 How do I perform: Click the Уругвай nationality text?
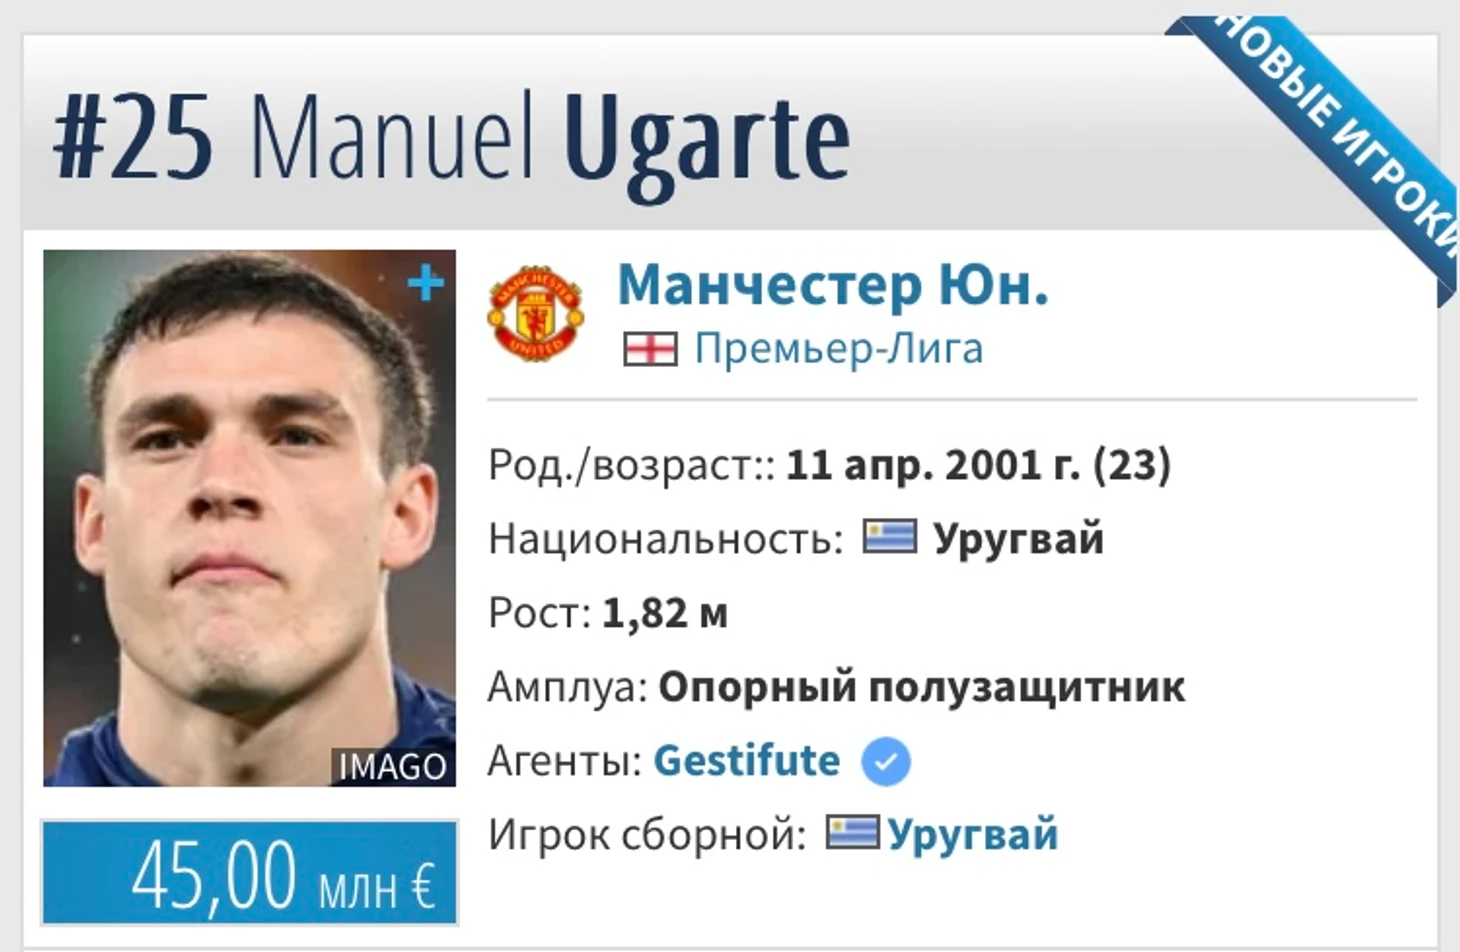click(x=1018, y=539)
